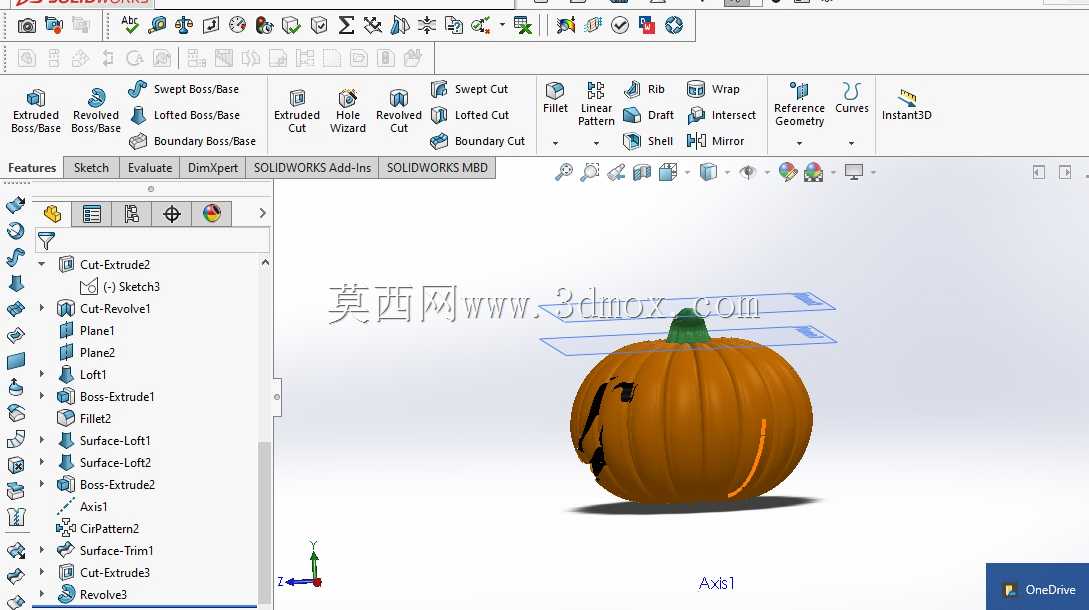Expand Loft1 feature
The image size is (1089, 610).
(x=42, y=374)
